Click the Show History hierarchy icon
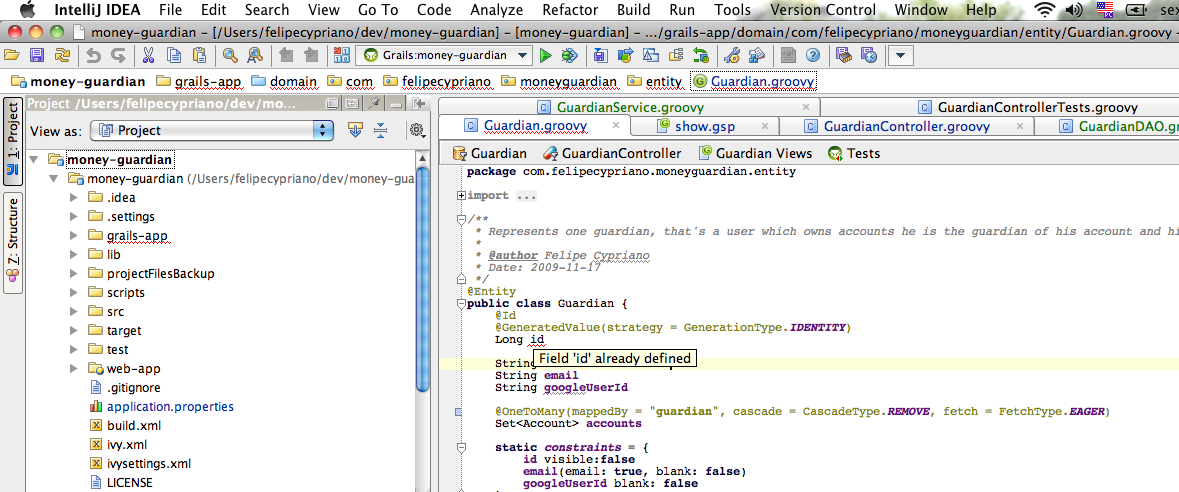The width and height of the screenshot is (1179, 492). [676, 55]
